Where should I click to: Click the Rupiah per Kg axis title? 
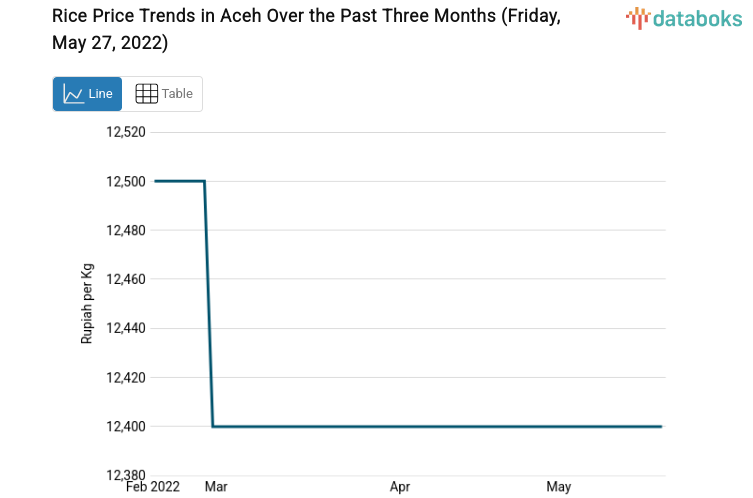tap(87, 304)
